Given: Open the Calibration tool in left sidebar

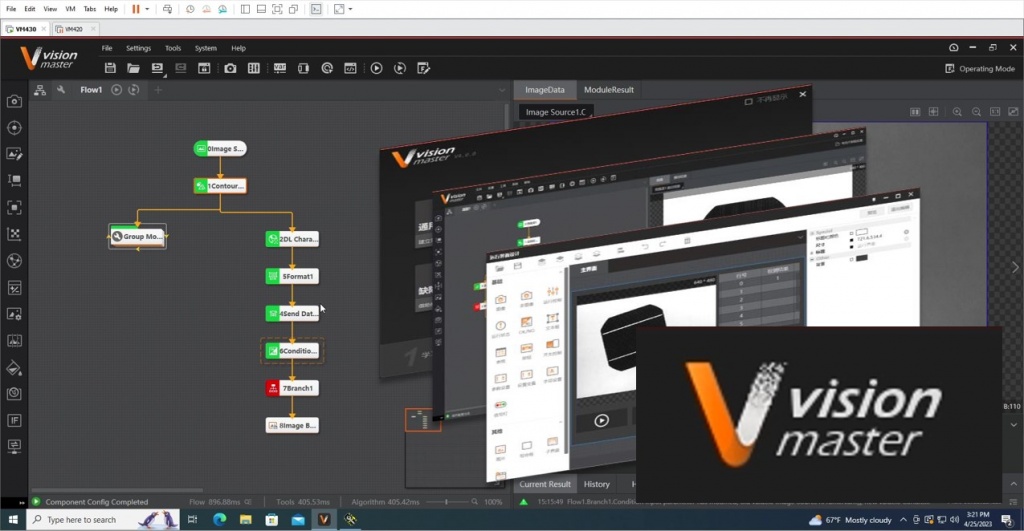Looking at the screenshot, I should pyautogui.click(x=14, y=234).
